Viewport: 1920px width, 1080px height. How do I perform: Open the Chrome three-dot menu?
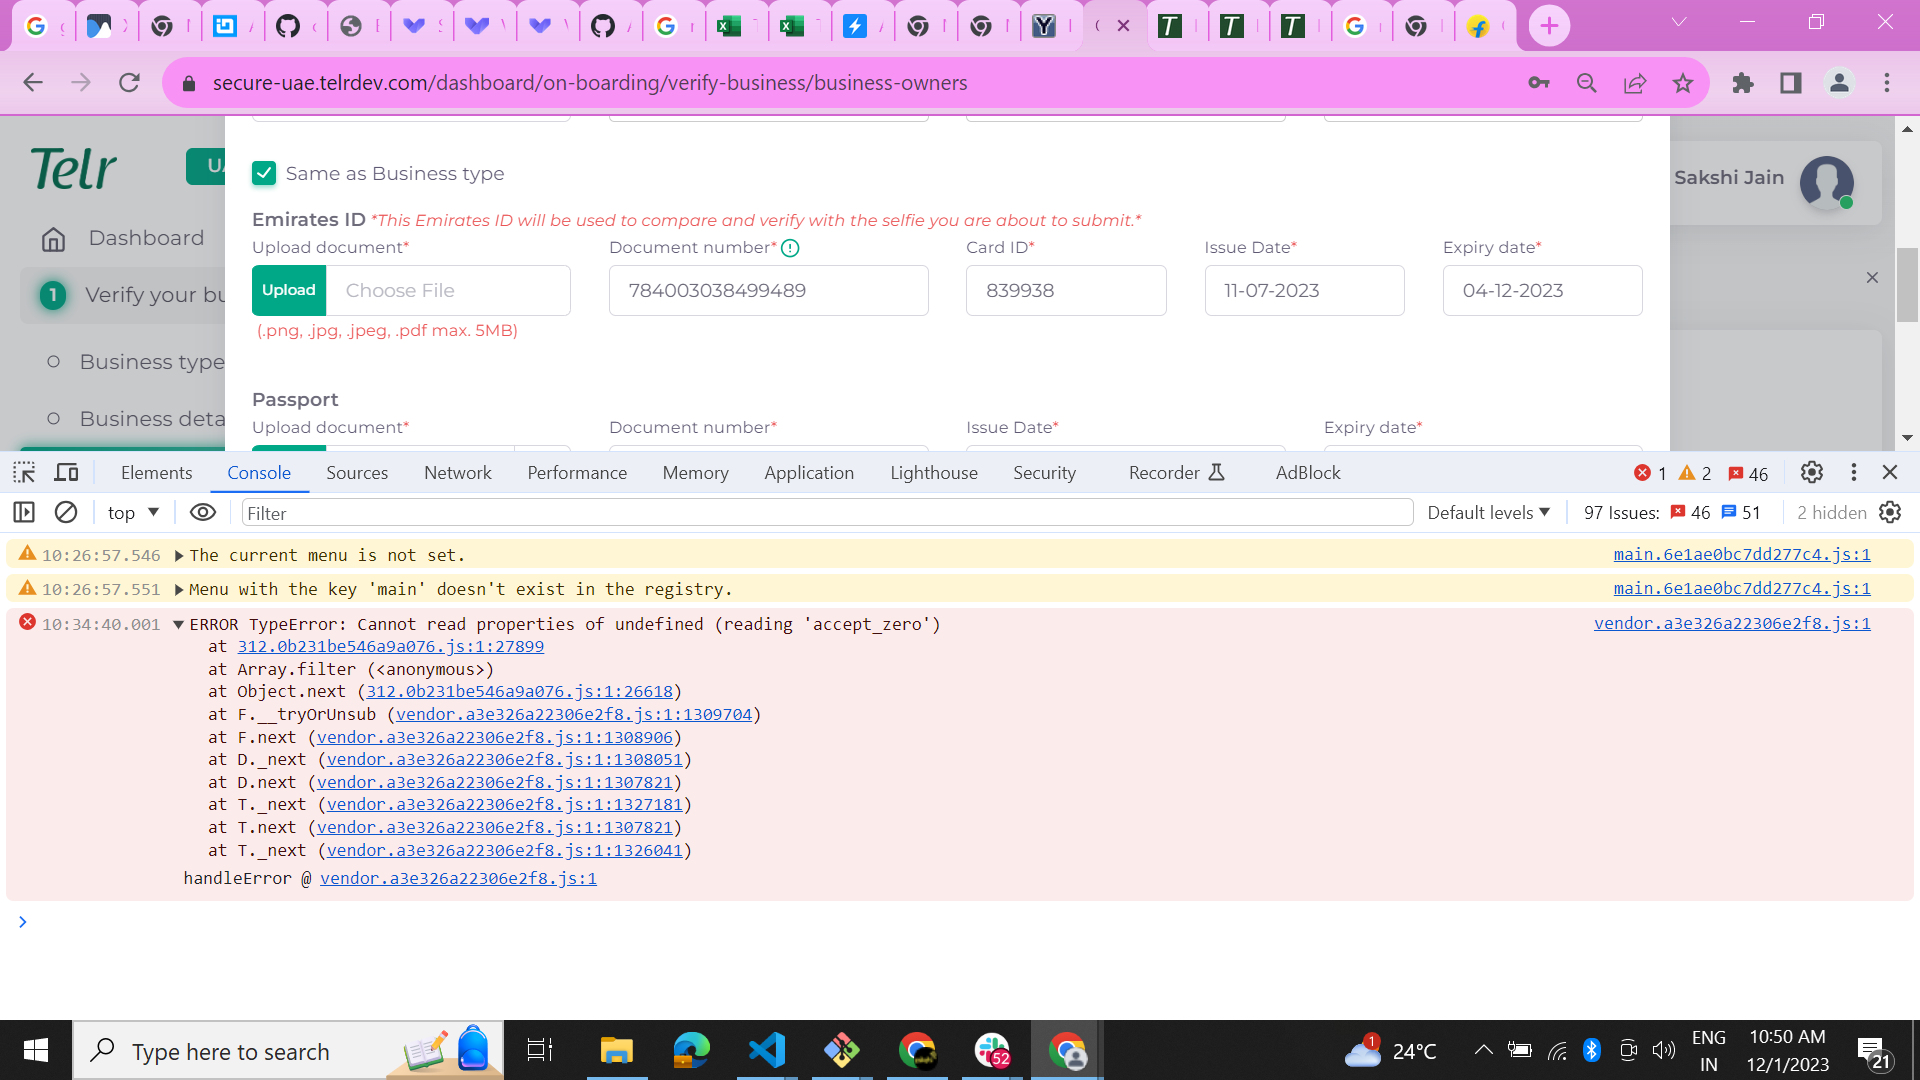click(x=1887, y=83)
